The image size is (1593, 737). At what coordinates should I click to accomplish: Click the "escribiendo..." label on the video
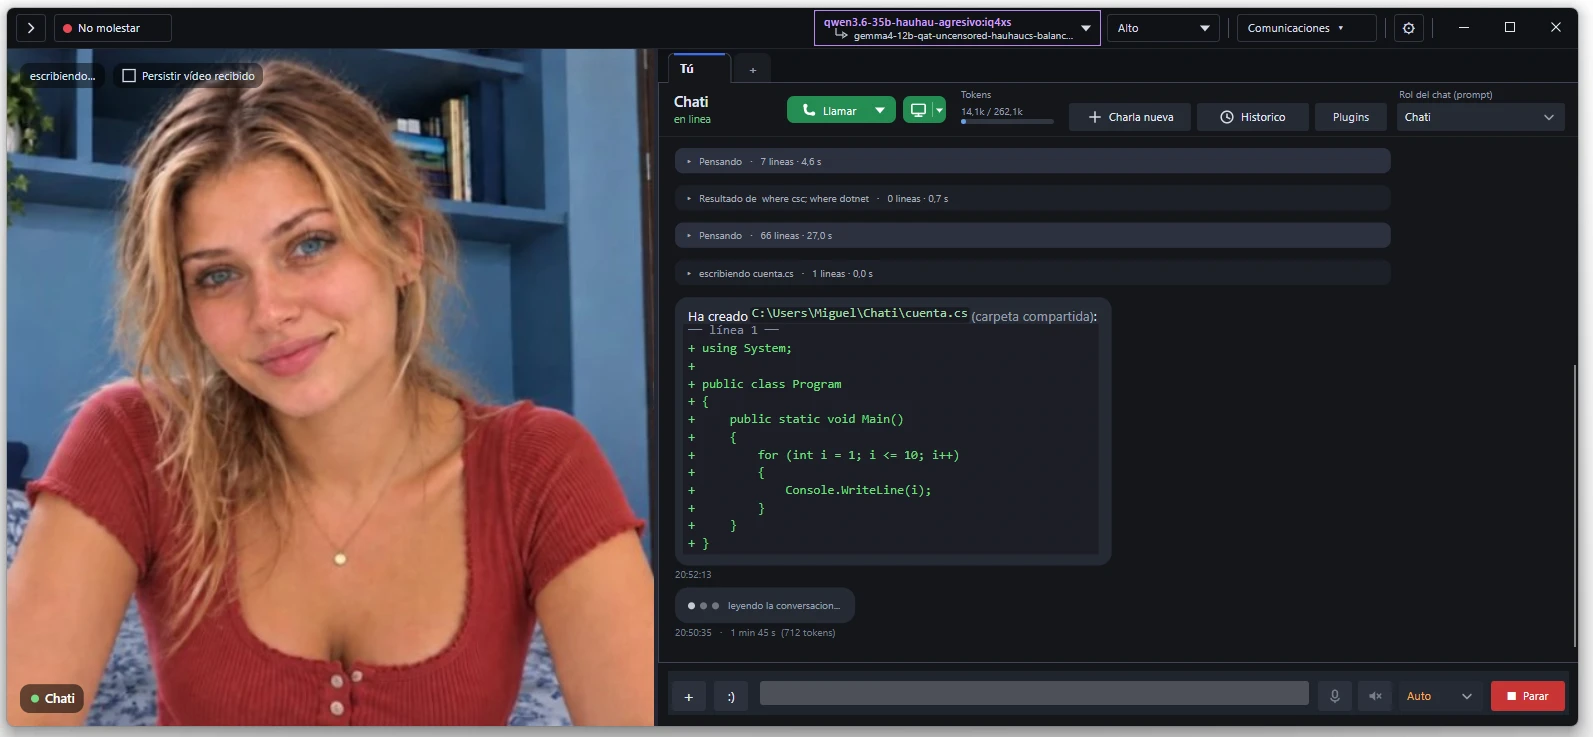coord(62,76)
